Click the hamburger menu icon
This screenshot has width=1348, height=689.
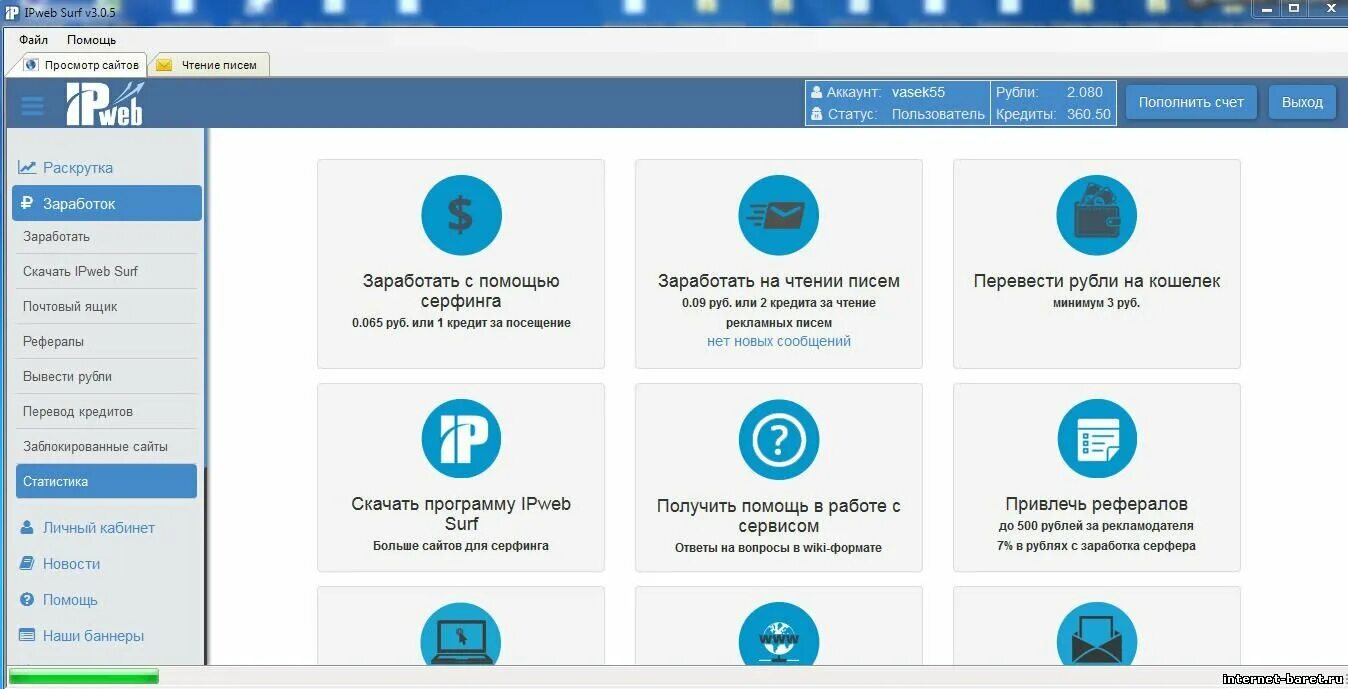32,105
